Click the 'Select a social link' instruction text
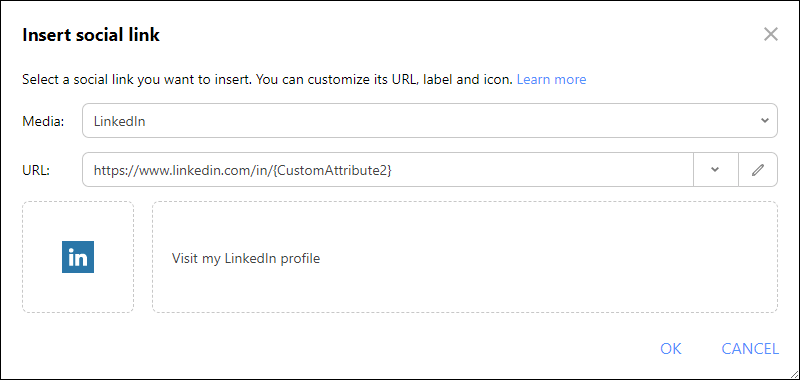Viewport: 800px width, 380px height. point(267,80)
